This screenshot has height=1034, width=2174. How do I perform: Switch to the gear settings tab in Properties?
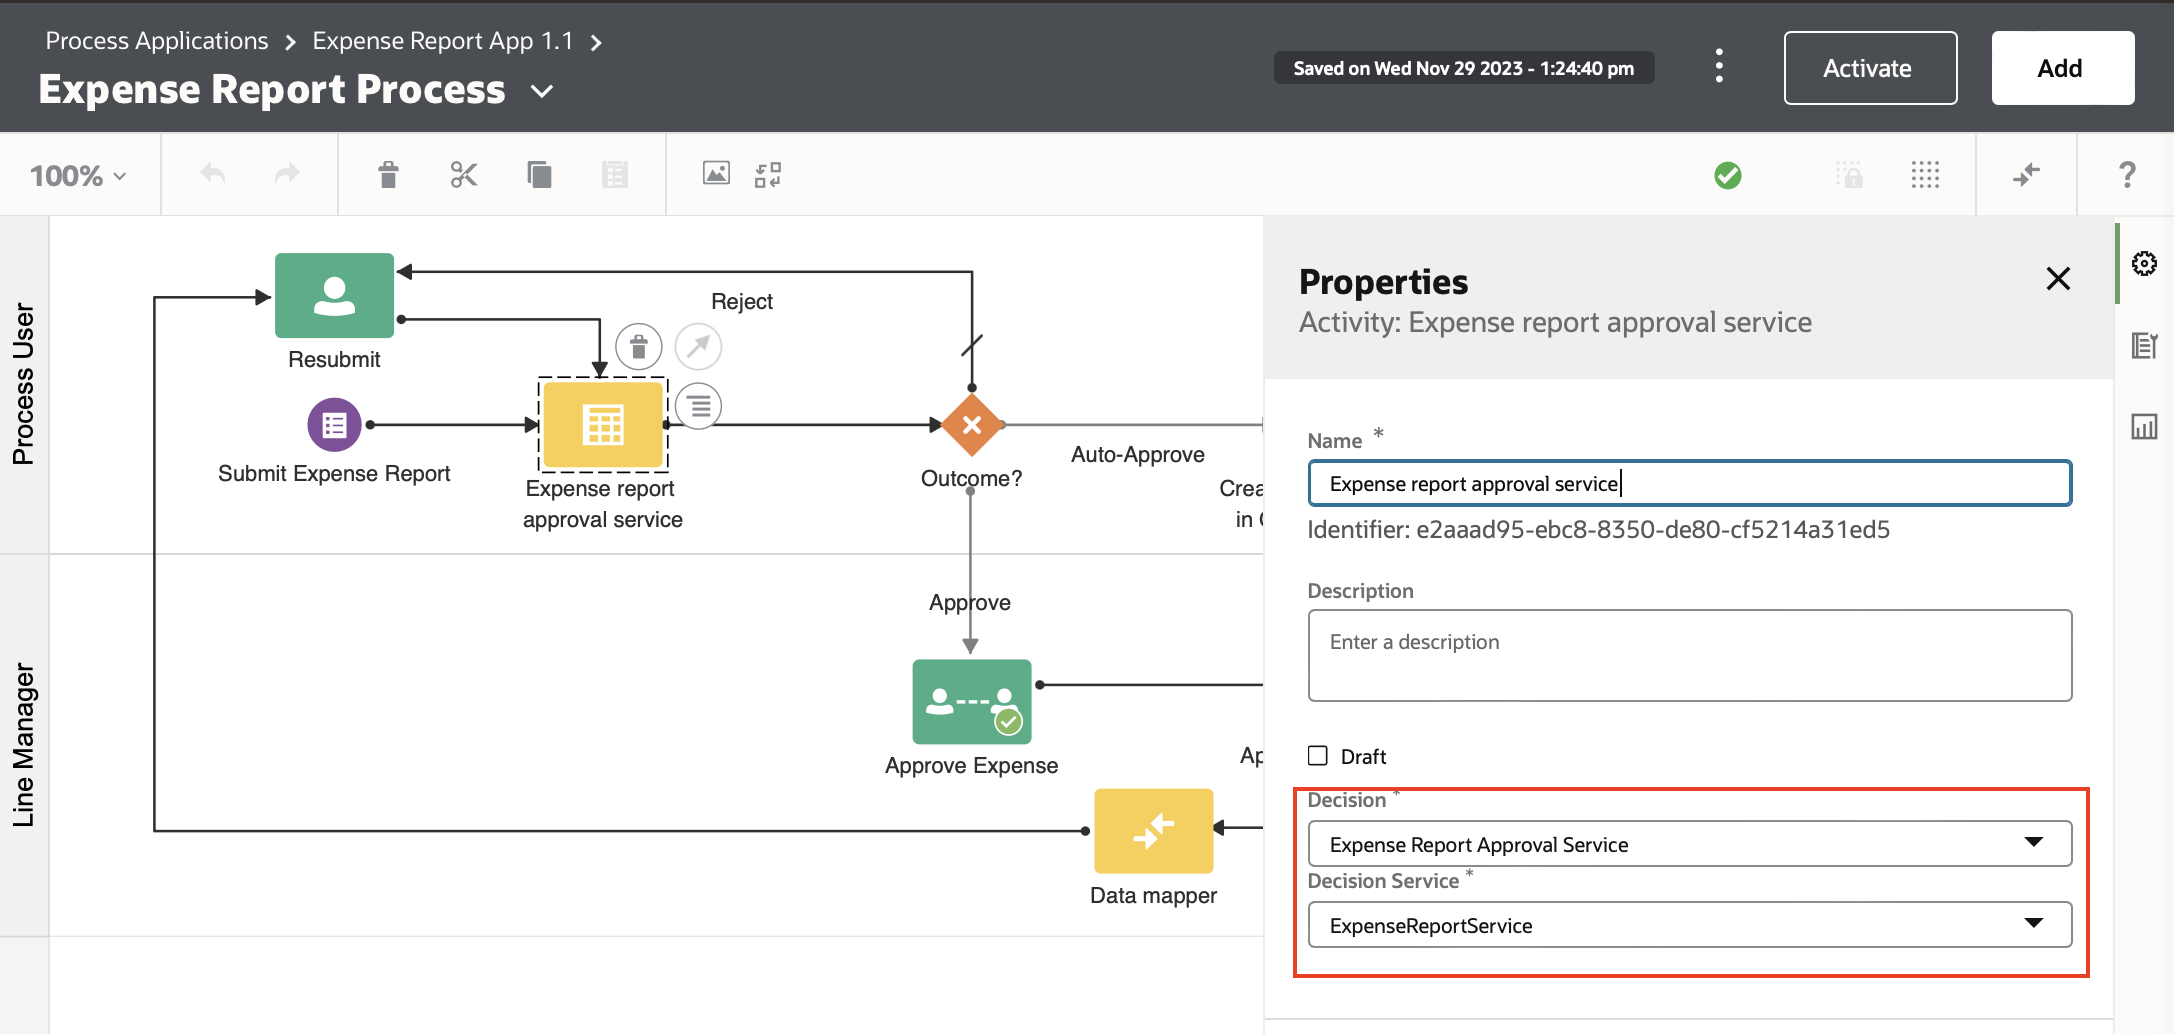2145,263
